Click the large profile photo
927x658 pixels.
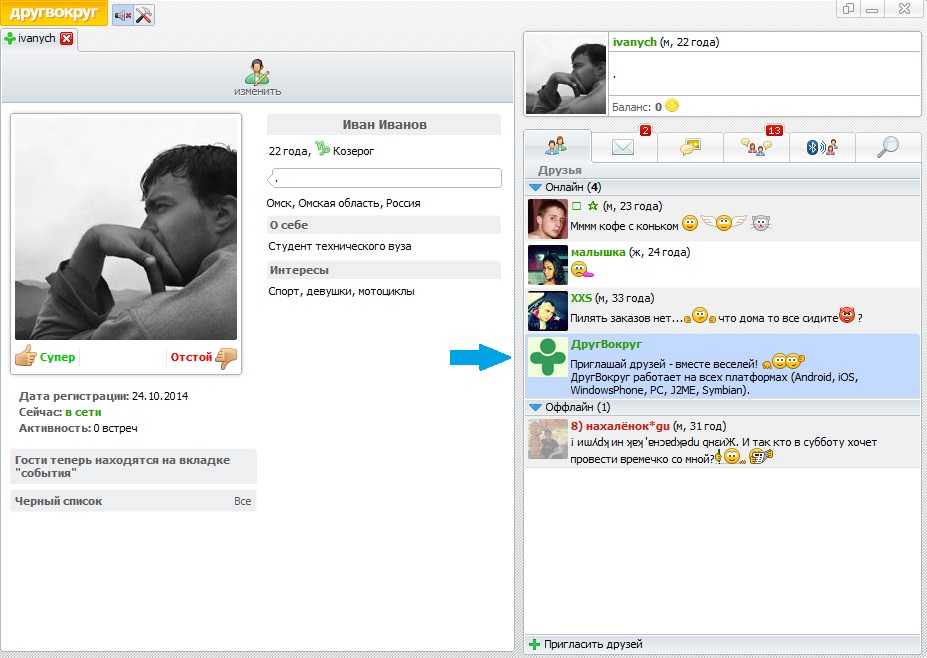point(126,228)
